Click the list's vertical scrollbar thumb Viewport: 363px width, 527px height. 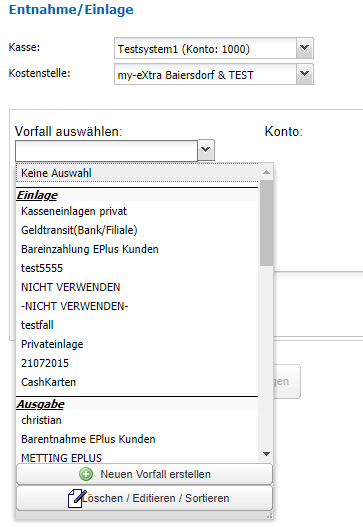(266, 223)
